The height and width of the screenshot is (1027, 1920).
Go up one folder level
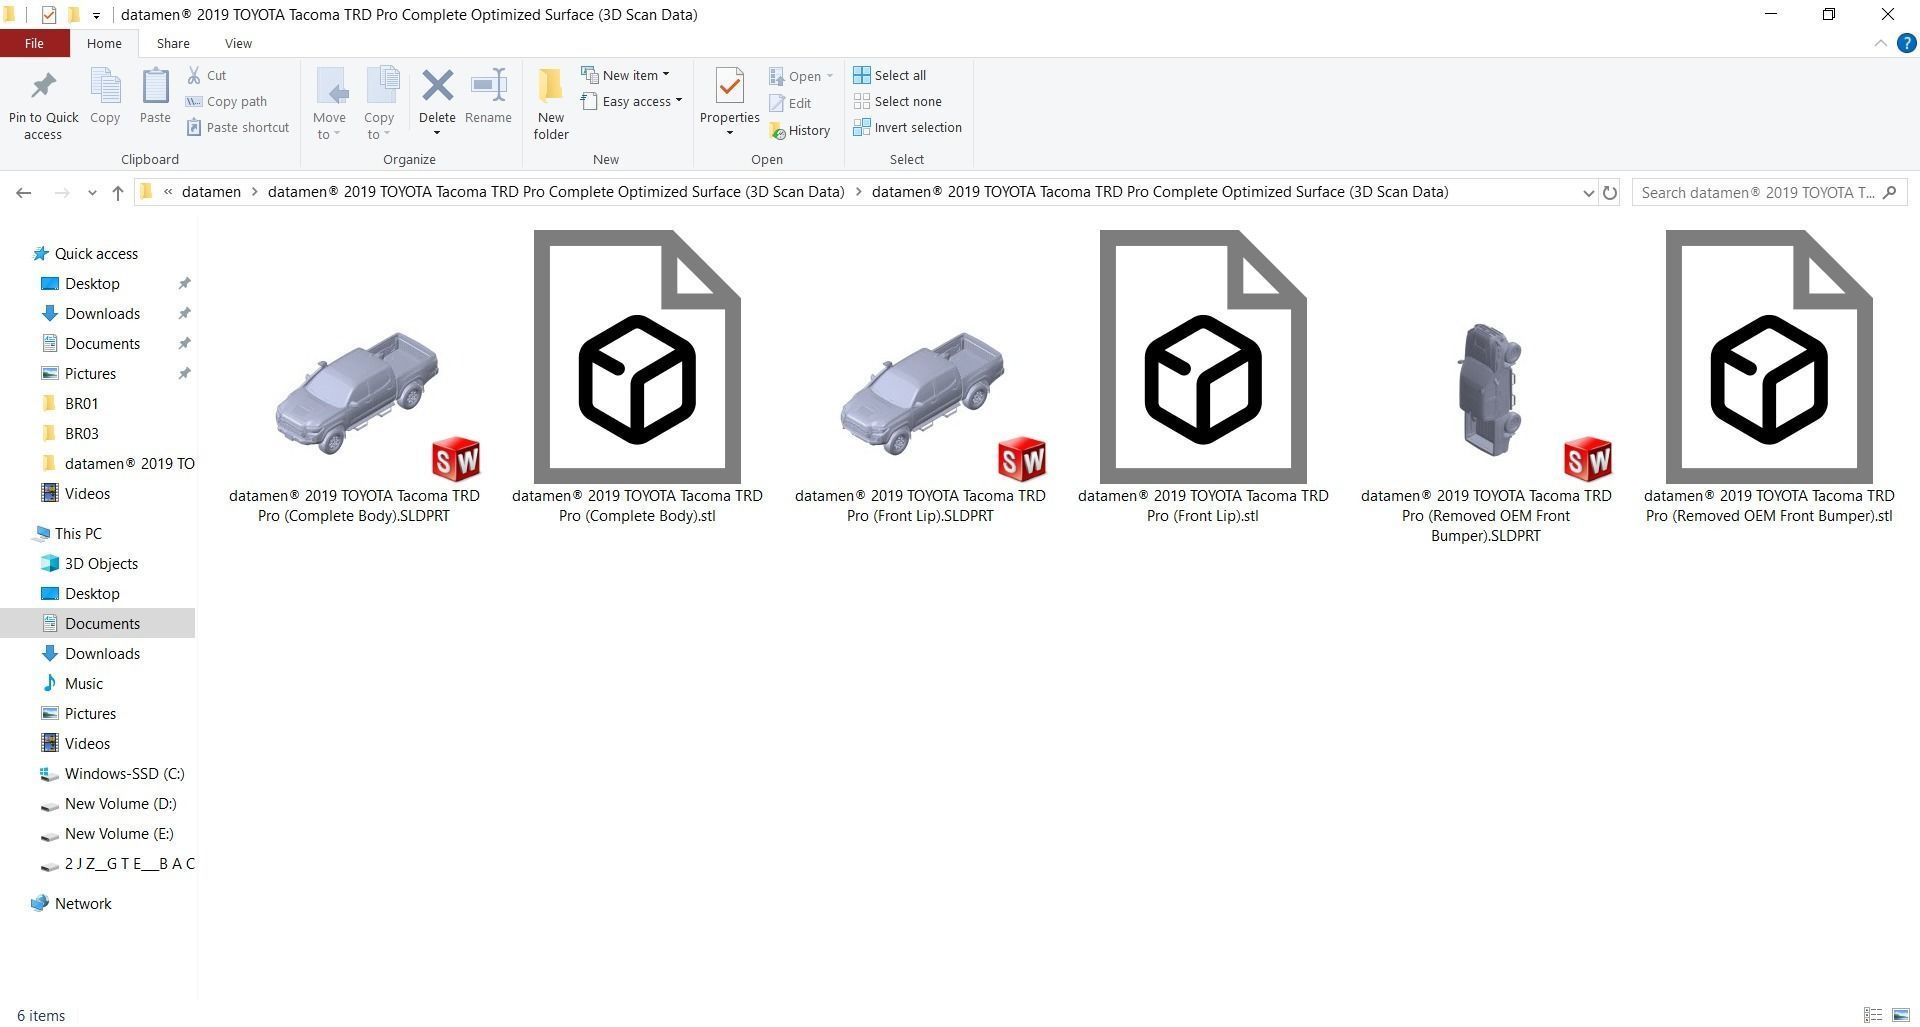point(118,192)
